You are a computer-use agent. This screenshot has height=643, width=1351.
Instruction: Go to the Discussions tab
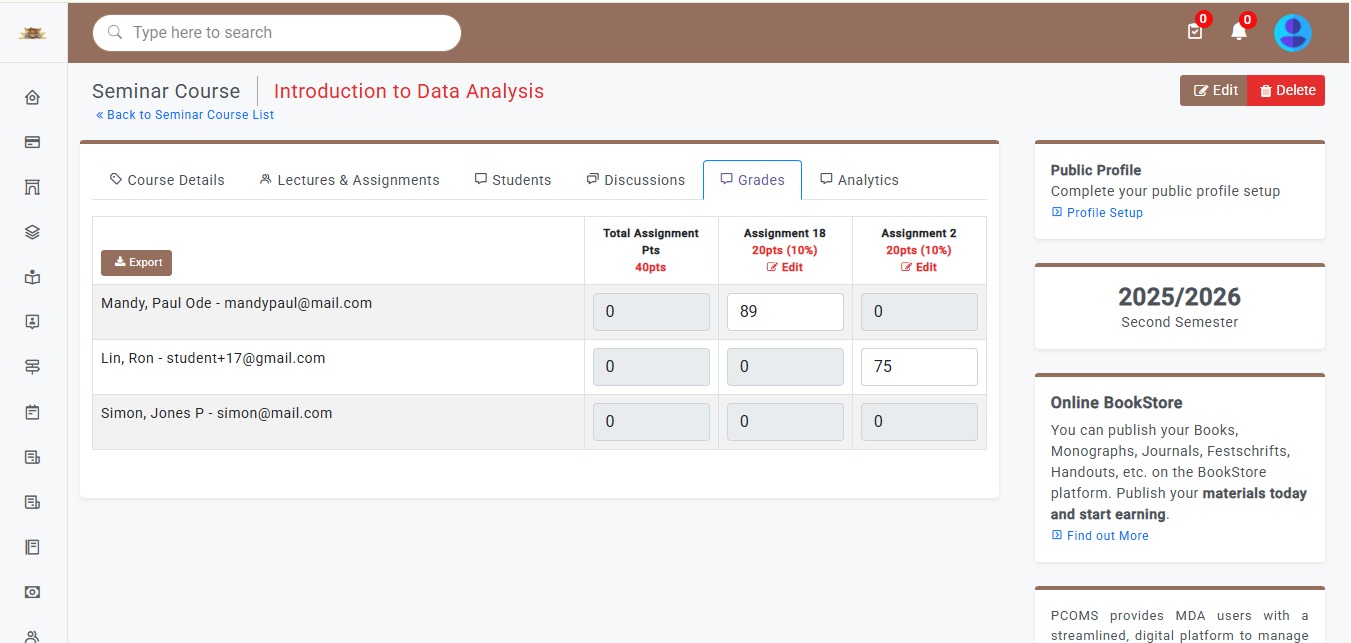pos(635,180)
